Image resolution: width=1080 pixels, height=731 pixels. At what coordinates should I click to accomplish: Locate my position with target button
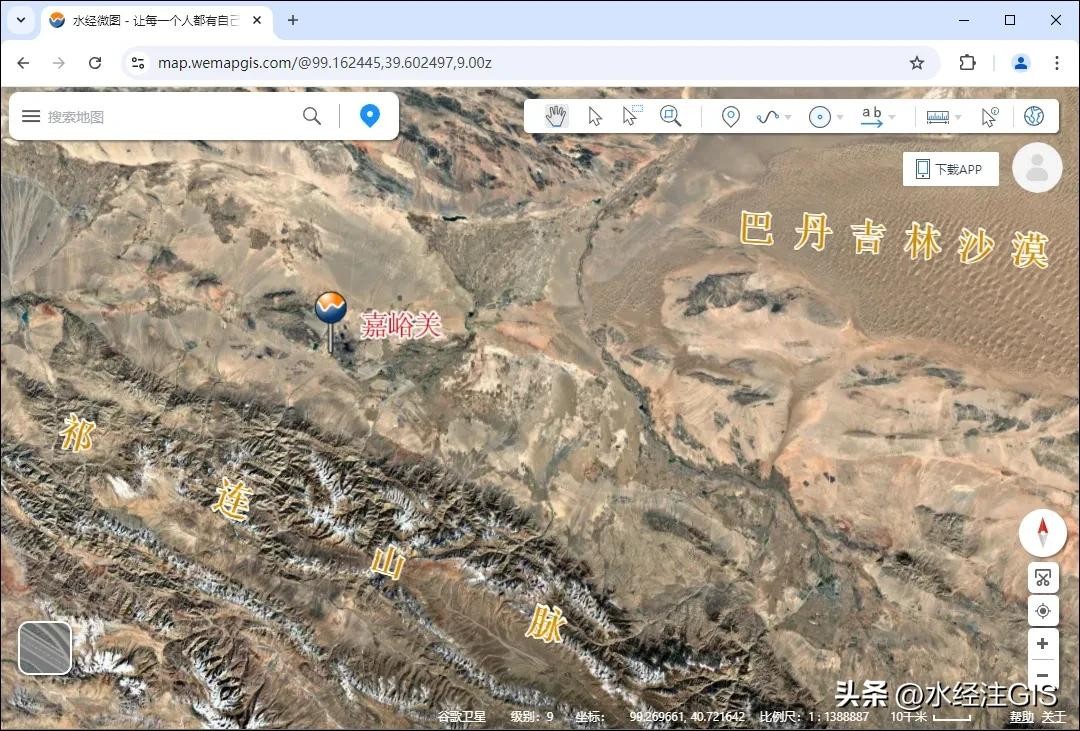pyautogui.click(x=1042, y=611)
